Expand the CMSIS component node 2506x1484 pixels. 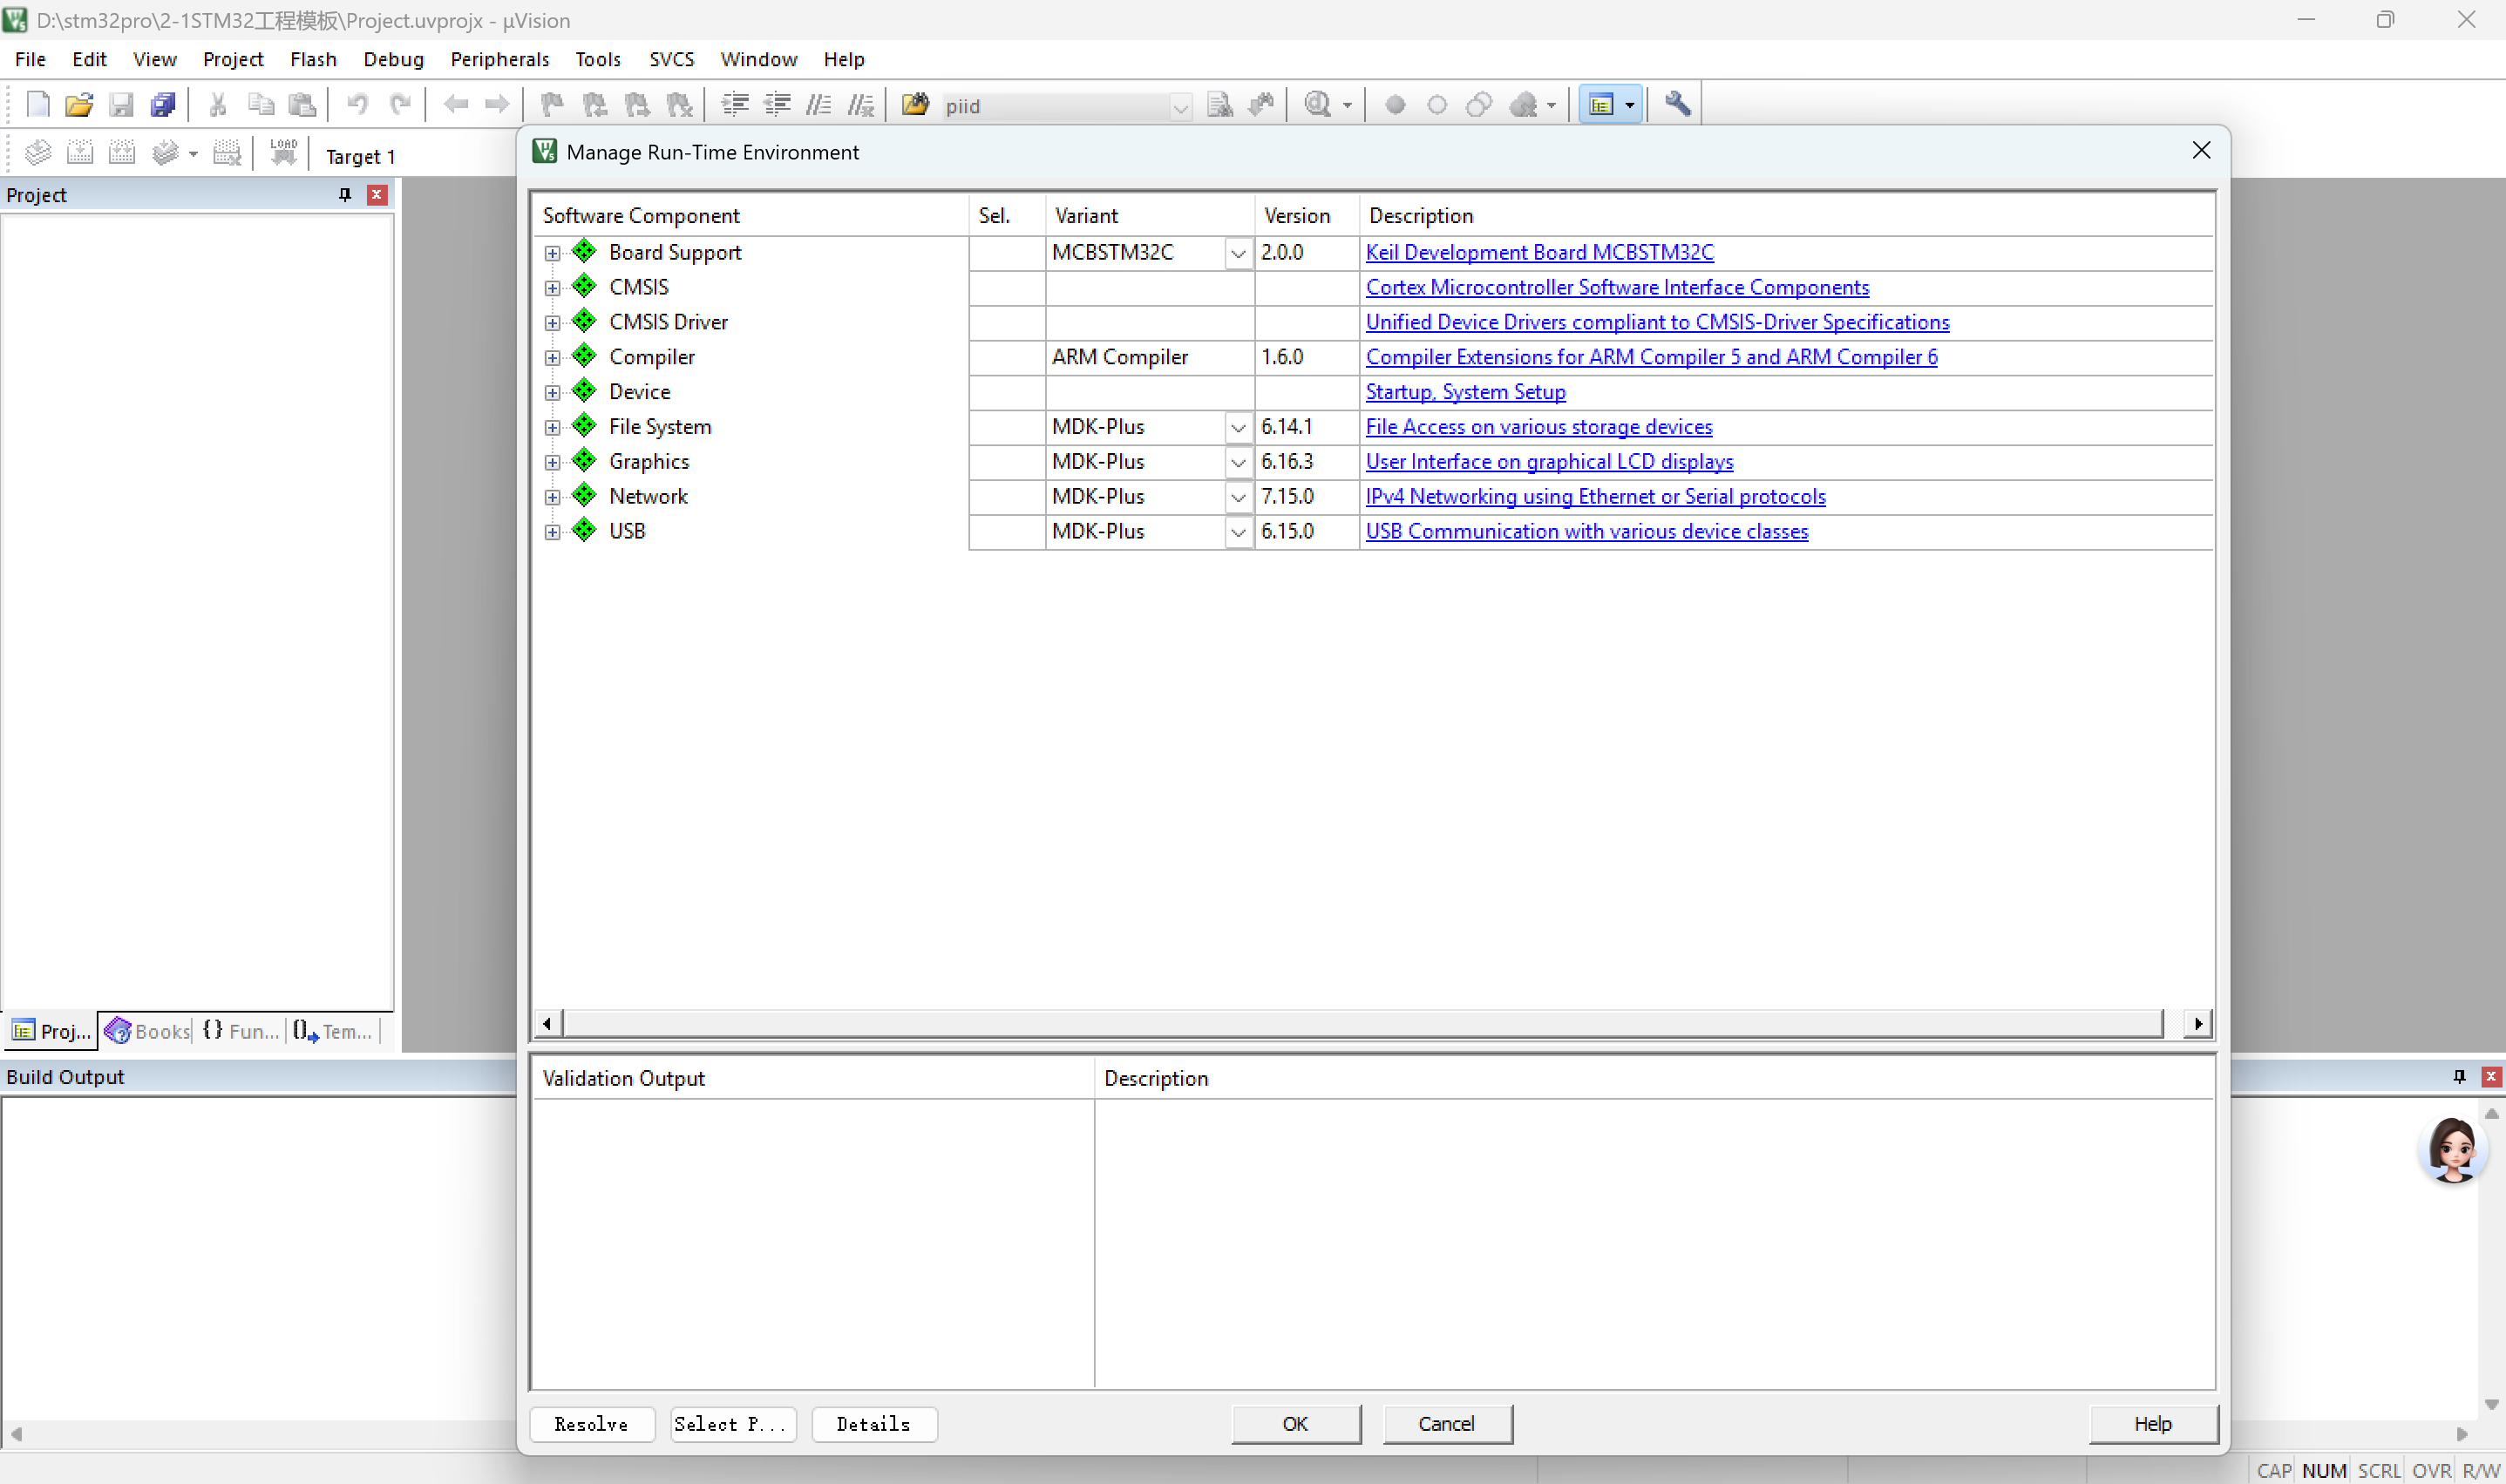coord(553,289)
